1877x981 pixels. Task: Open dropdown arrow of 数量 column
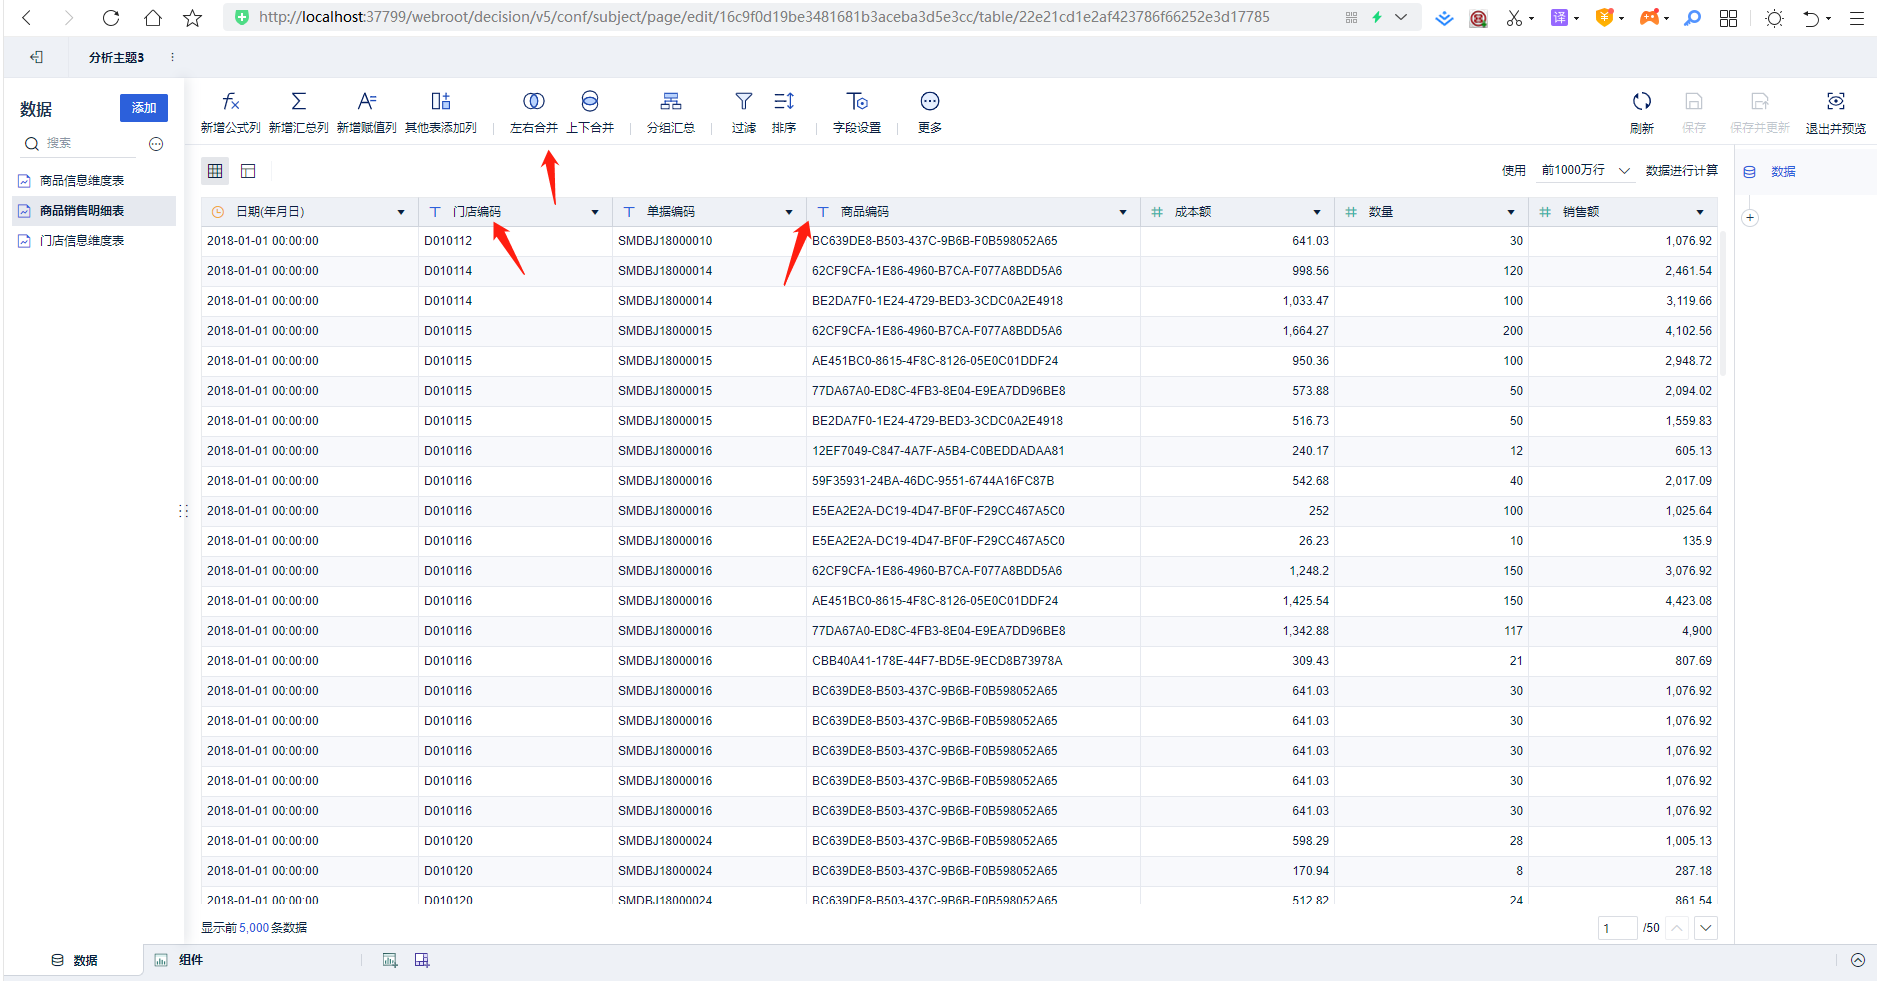[x=1511, y=212]
